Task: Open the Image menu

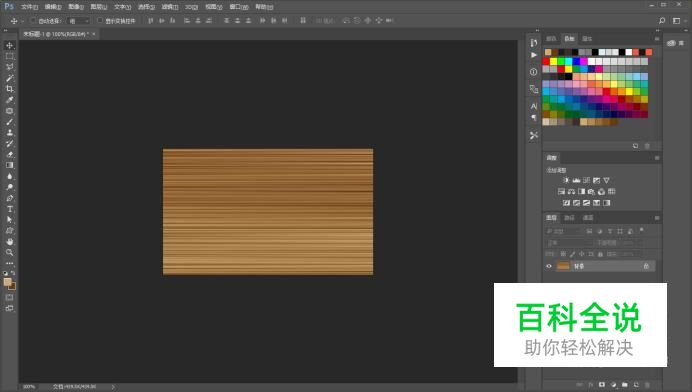Action: click(x=76, y=7)
